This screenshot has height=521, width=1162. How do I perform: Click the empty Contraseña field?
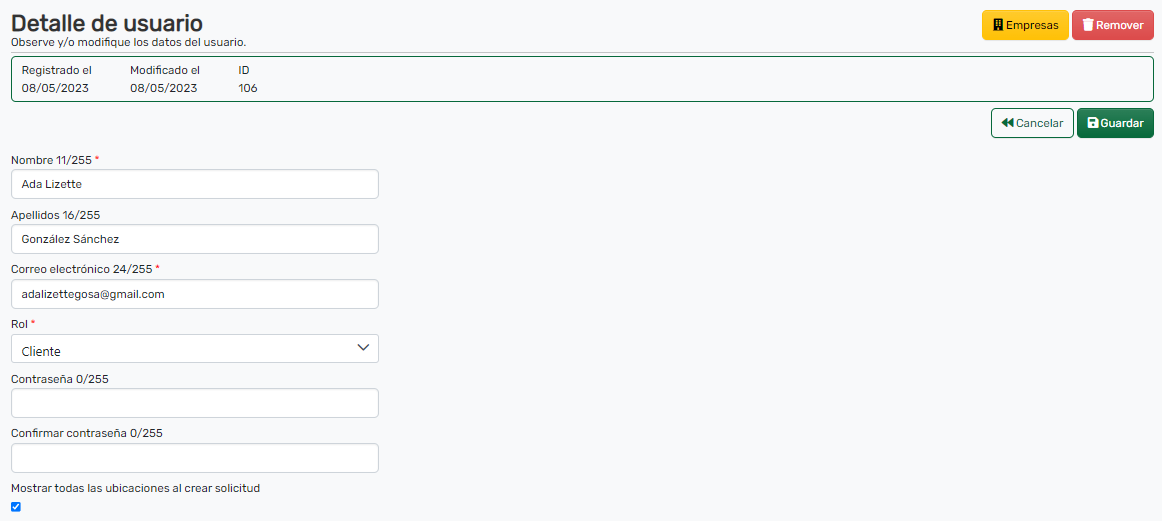(x=195, y=403)
